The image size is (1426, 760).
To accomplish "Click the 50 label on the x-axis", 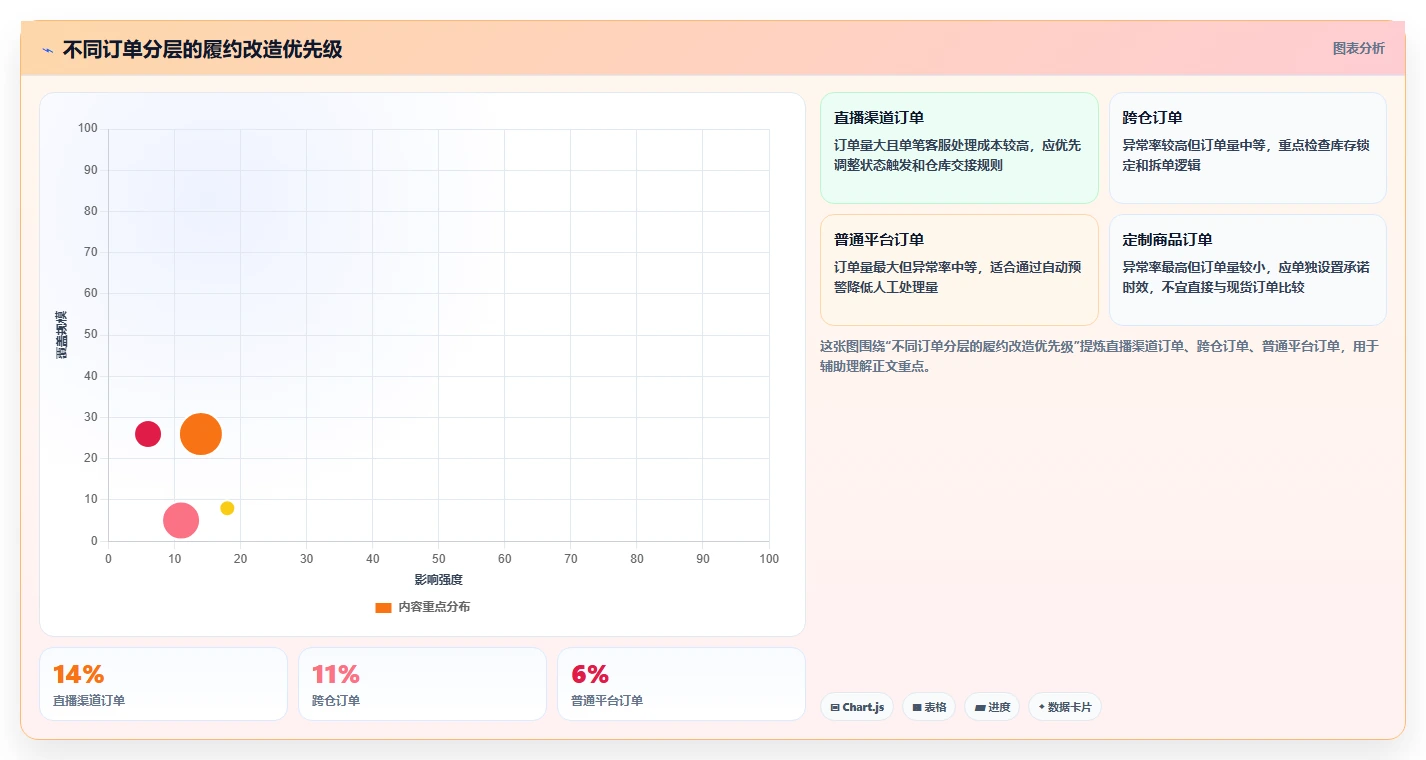I will (x=439, y=559).
